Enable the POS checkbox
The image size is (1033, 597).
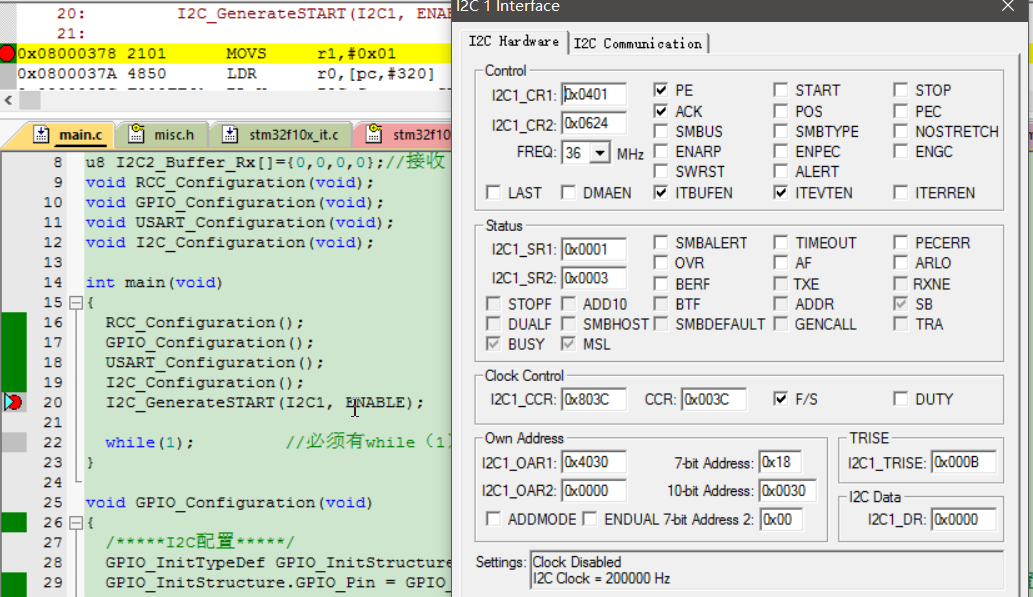click(x=781, y=111)
